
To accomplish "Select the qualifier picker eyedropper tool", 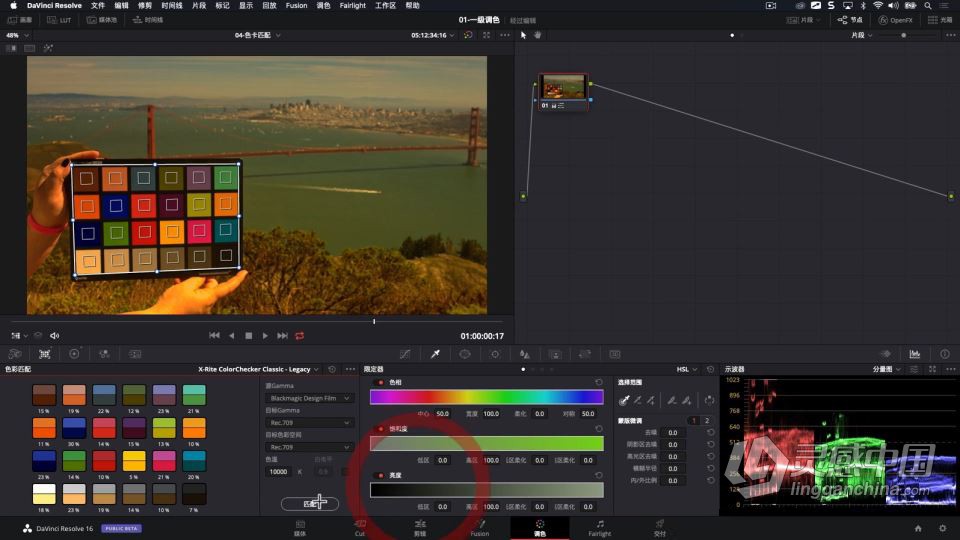I will pos(624,400).
